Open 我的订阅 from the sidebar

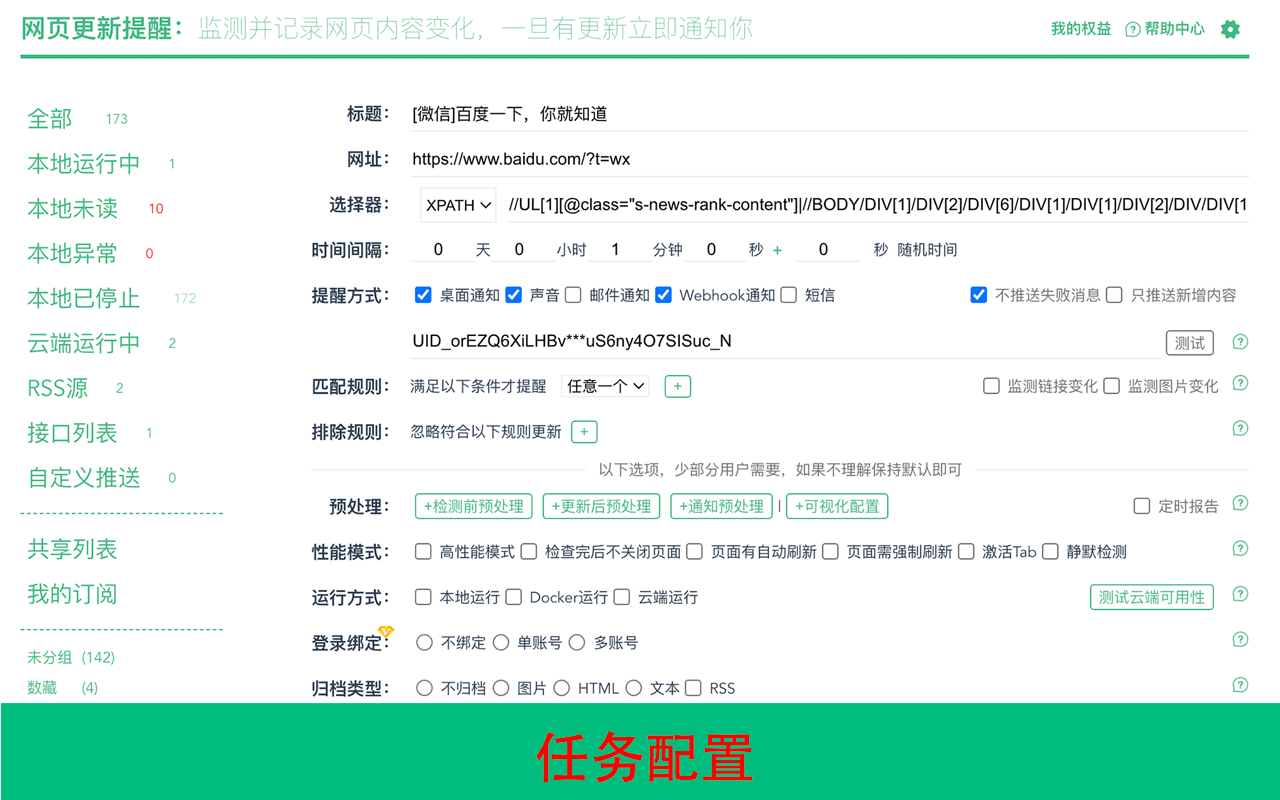pyautogui.click(x=70, y=593)
